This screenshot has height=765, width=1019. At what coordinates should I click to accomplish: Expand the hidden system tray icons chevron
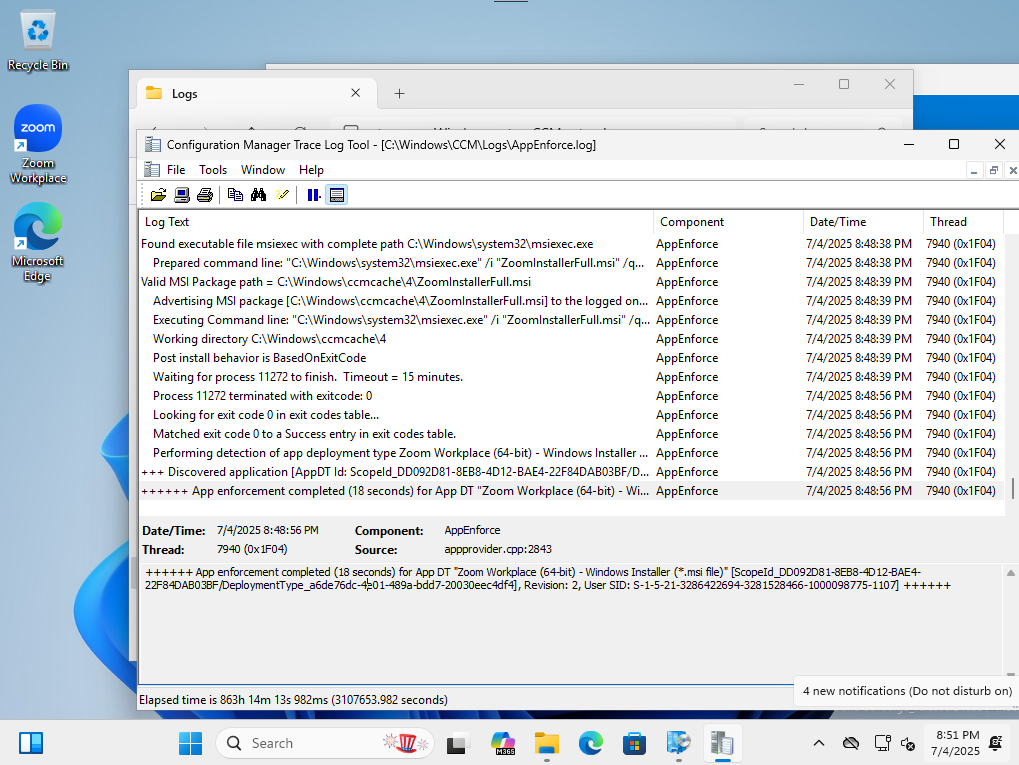click(819, 743)
